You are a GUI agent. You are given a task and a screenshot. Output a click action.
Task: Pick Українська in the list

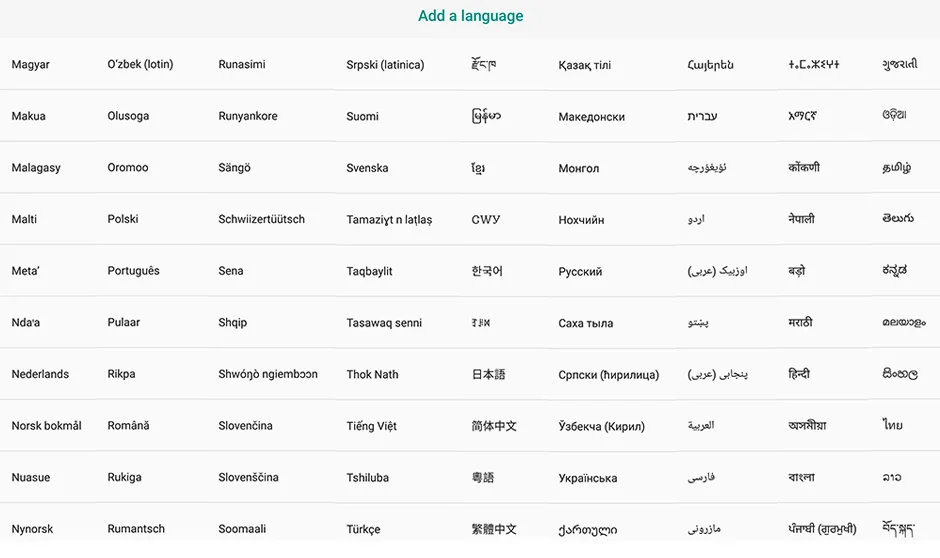tap(588, 478)
